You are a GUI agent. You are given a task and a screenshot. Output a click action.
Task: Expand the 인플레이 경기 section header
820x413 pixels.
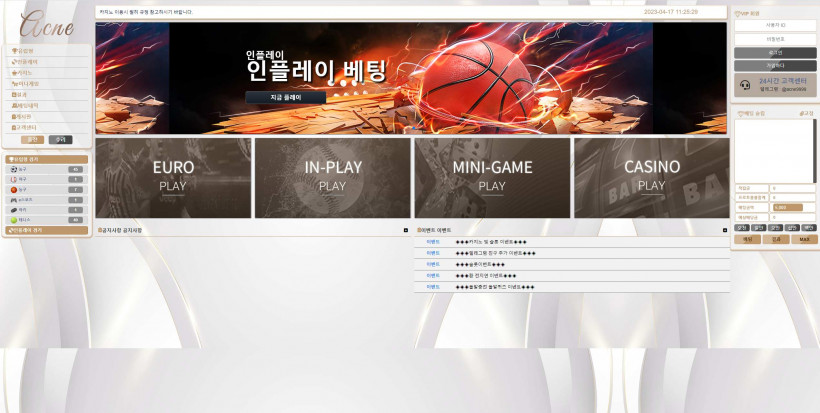[47, 230]
